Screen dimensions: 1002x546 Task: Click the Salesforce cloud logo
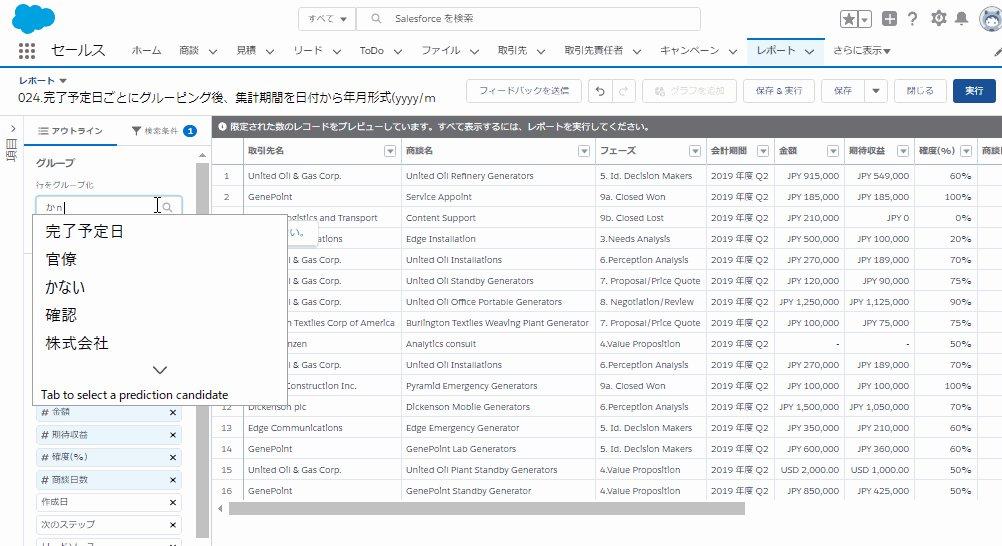click(33, 18)
